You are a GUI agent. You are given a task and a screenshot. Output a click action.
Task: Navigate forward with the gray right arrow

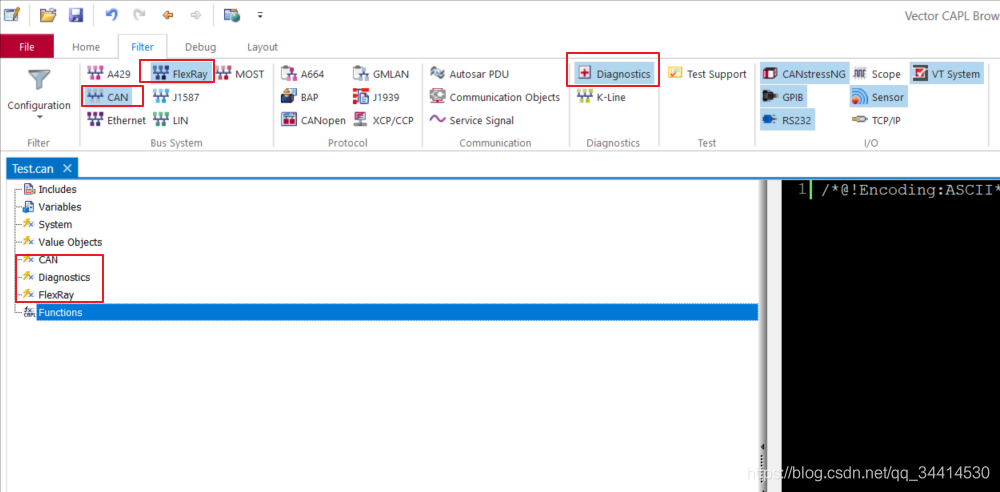[x=196, y=15]
